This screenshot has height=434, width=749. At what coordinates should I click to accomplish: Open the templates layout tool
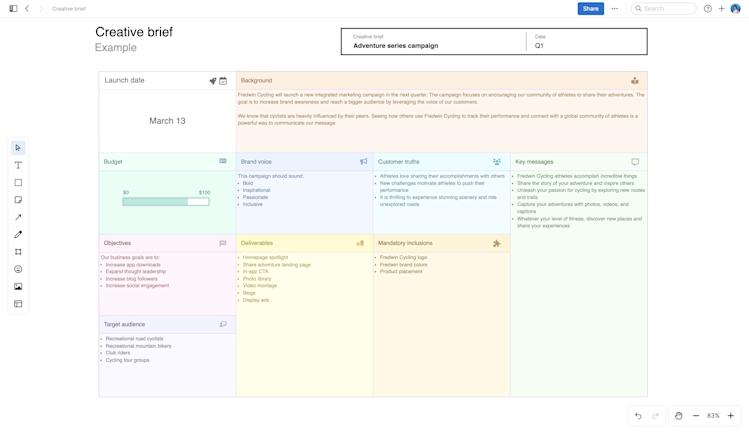[18, 304]
